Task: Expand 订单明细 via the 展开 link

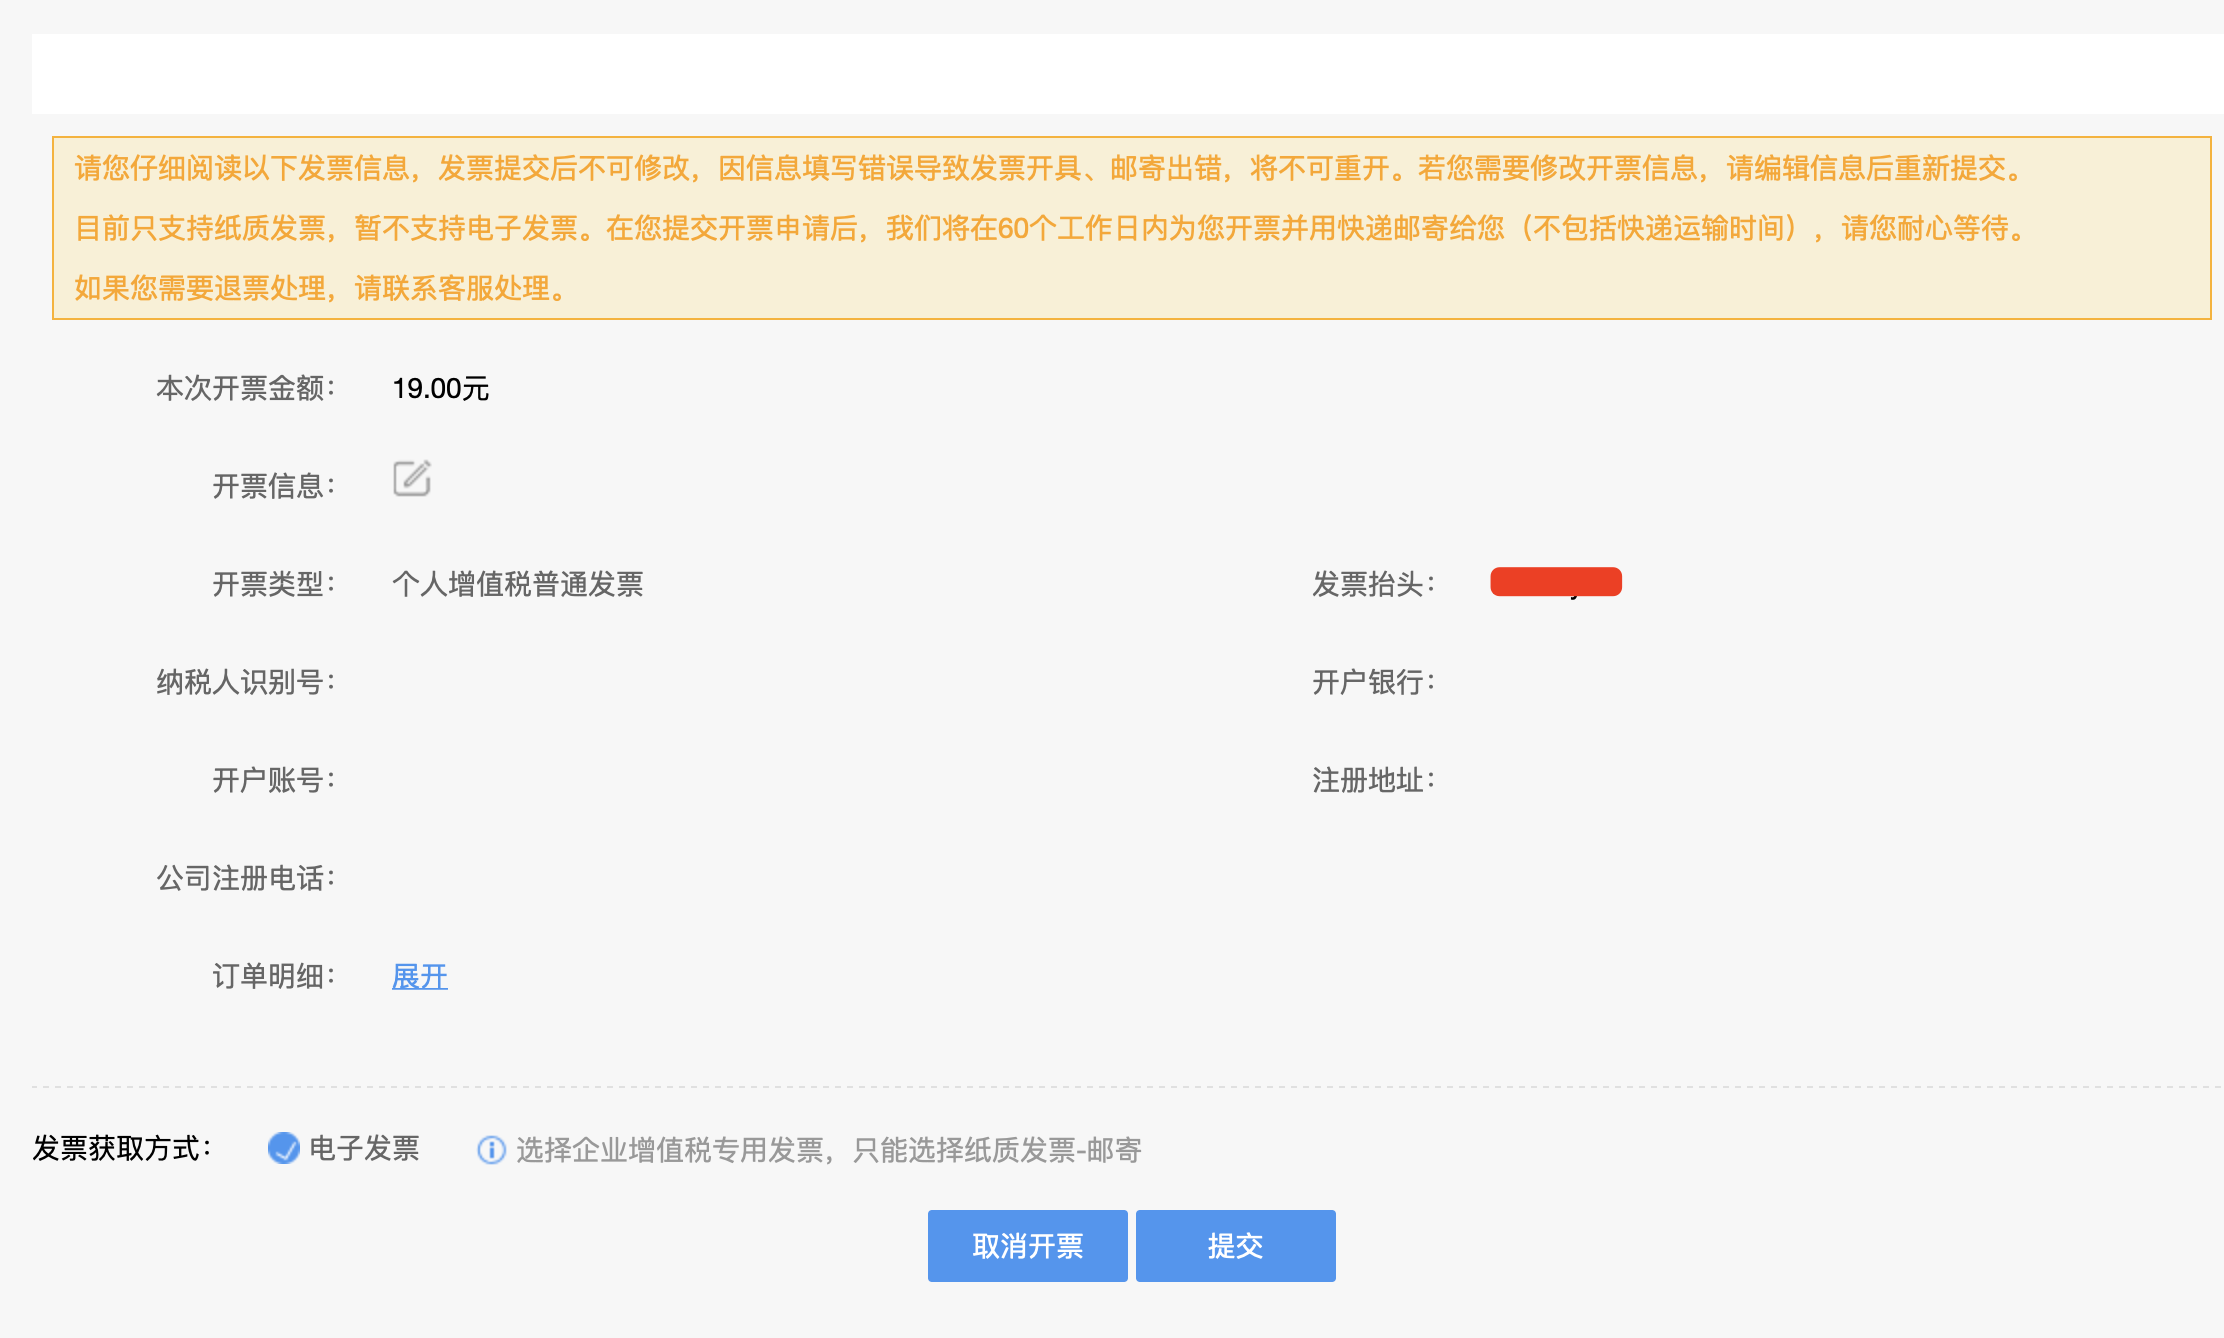Action: [x=419, y=976]
